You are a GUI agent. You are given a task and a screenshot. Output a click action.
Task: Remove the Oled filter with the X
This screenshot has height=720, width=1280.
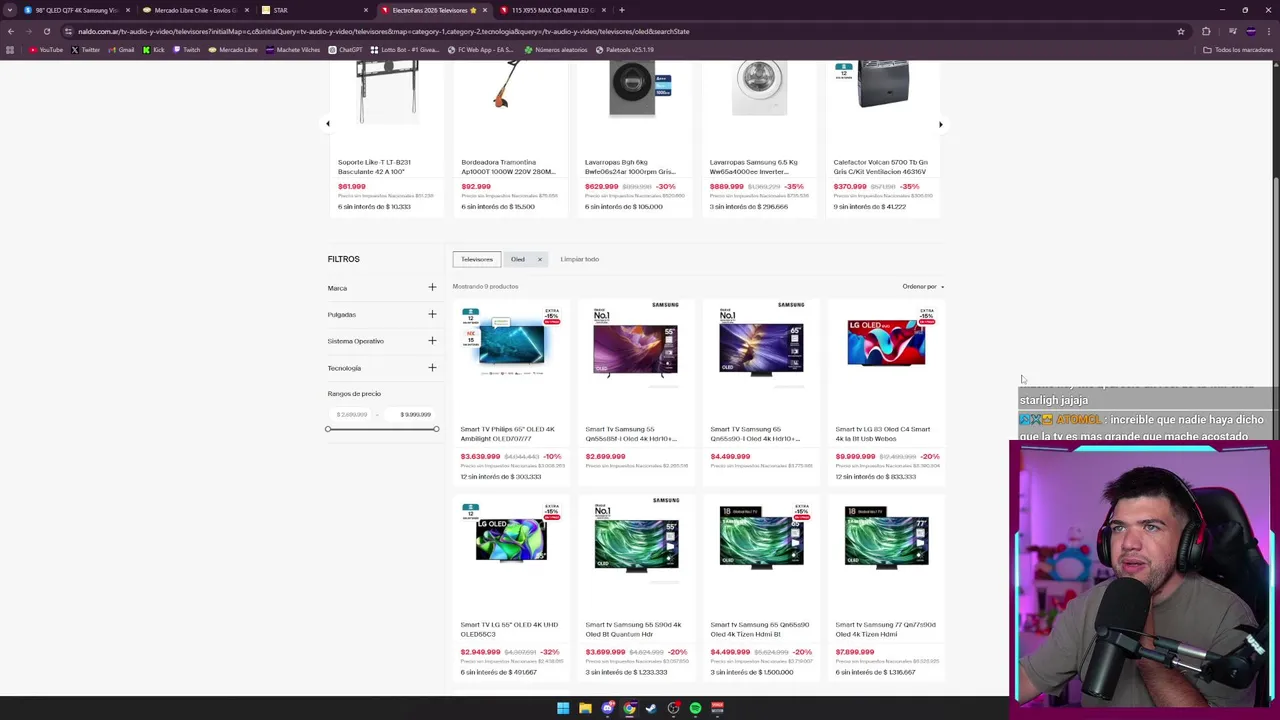pos(539,260)
